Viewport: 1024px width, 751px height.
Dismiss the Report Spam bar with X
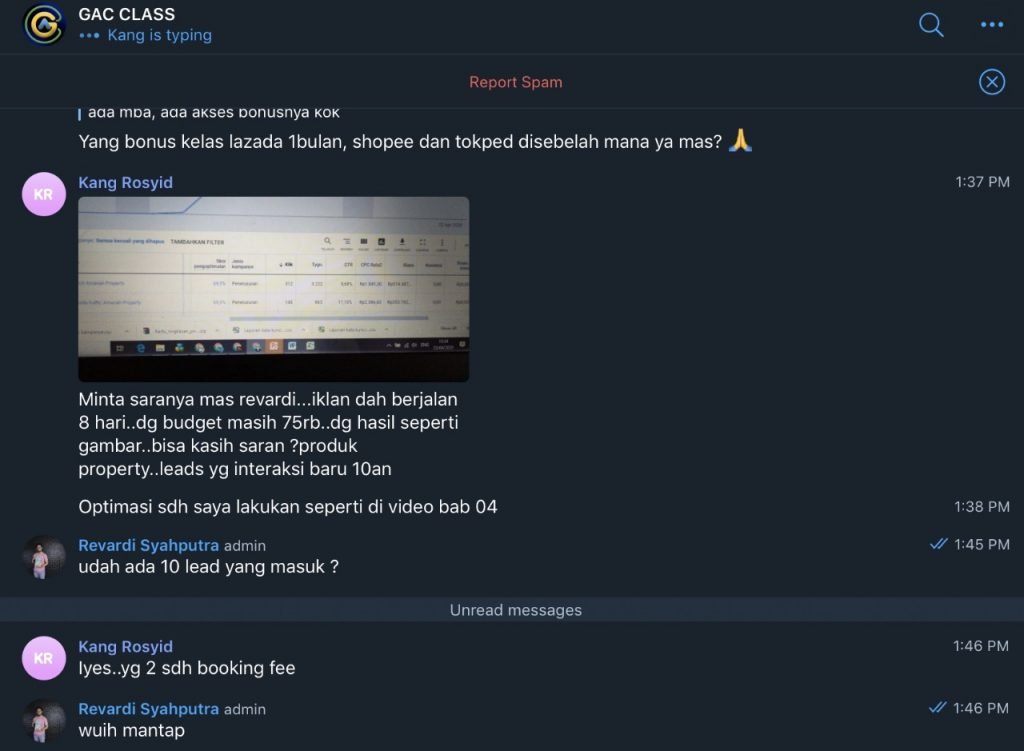pyautogui.click(x=991, y=82)
